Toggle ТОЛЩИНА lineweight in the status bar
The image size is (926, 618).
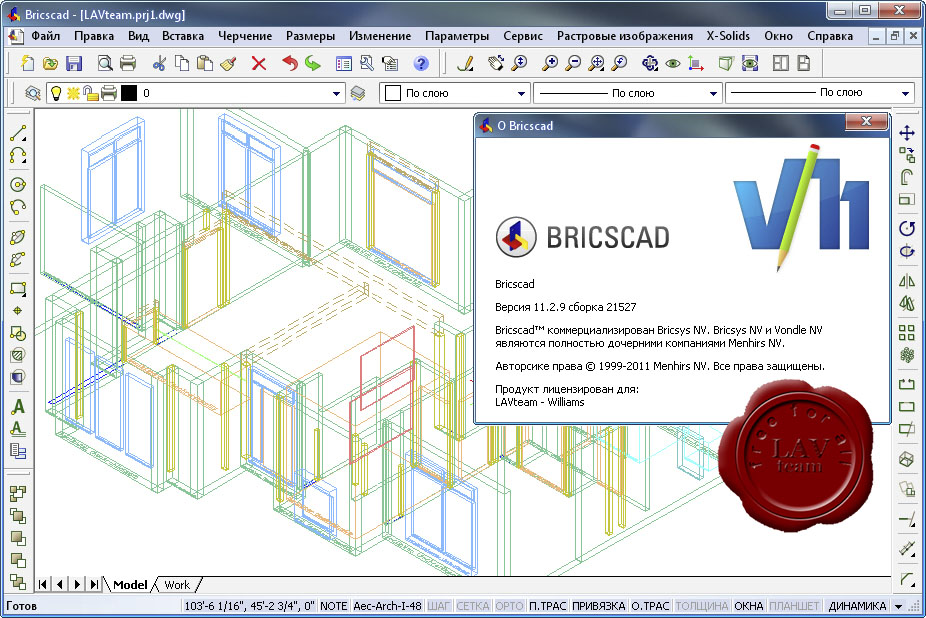pos(702,606)
